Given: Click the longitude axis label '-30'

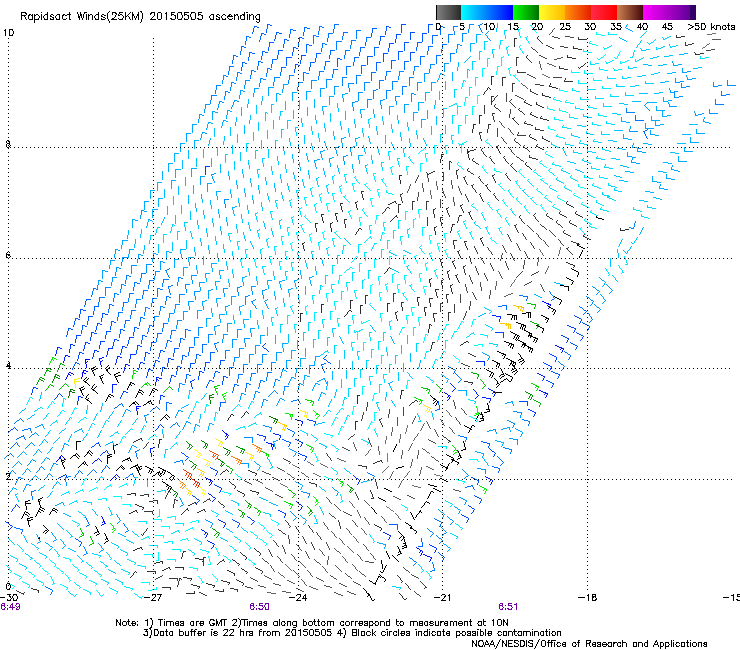Looking at the screenshot, I should coord(8,597).
